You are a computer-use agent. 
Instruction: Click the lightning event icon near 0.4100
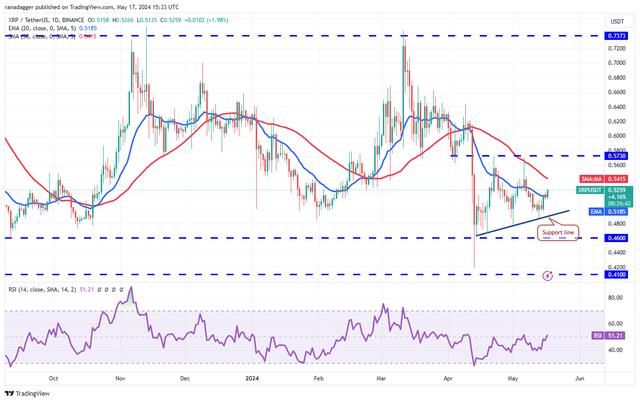click(547, 273)
